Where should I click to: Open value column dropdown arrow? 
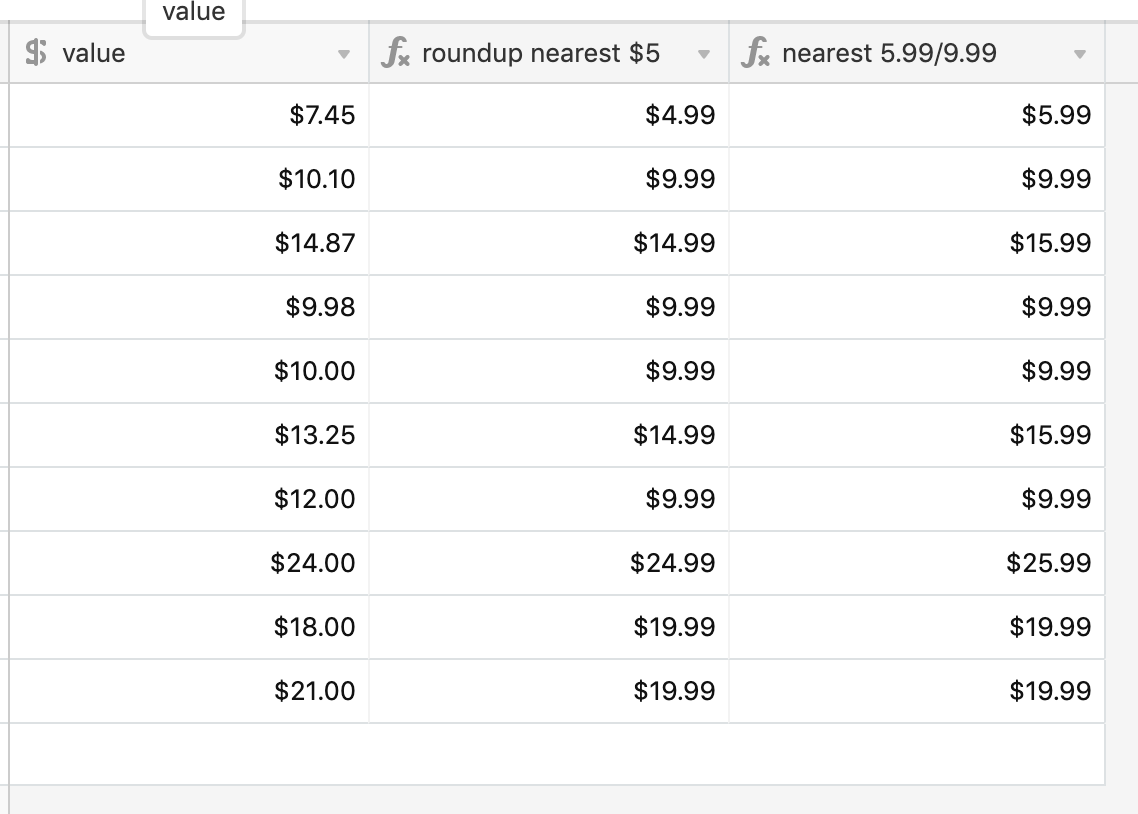tap(344, 54)
